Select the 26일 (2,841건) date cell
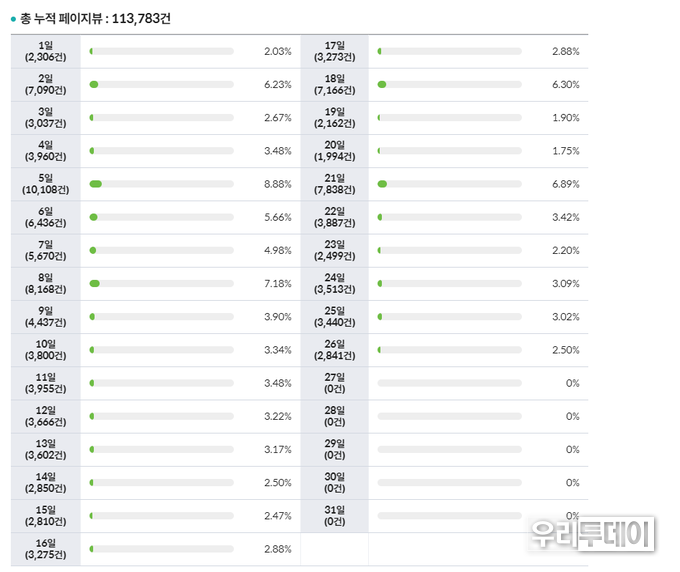 334,350
